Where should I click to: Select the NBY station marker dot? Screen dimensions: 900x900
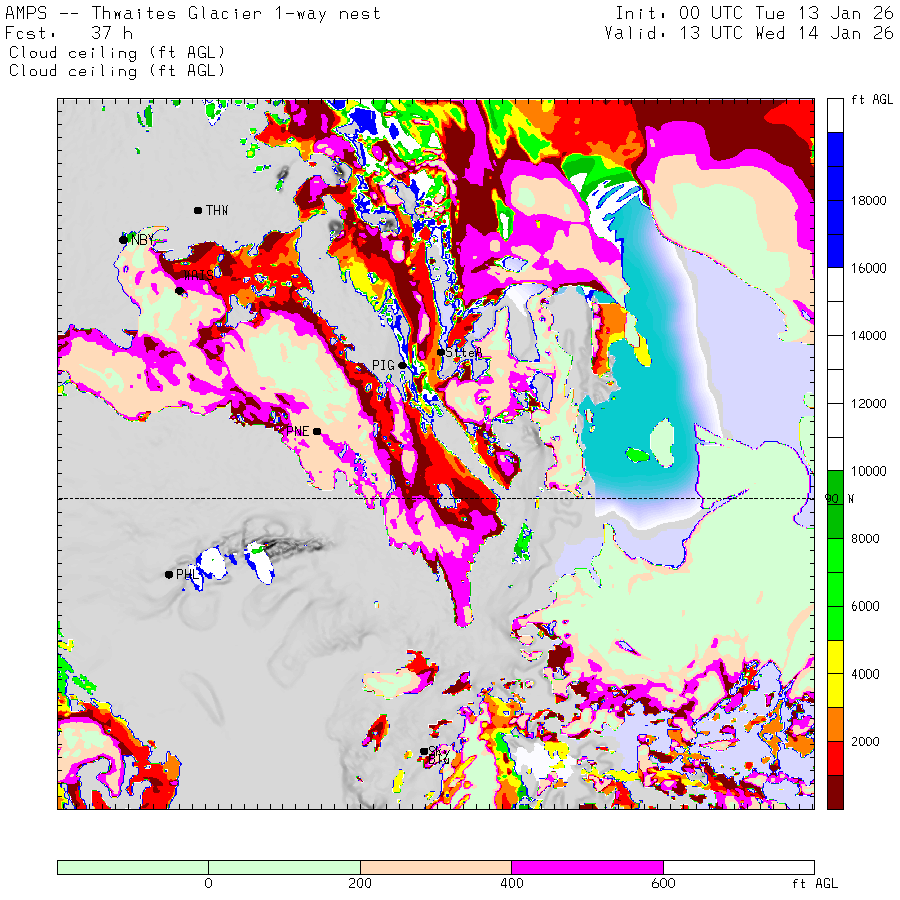click(x=123, y=240)
